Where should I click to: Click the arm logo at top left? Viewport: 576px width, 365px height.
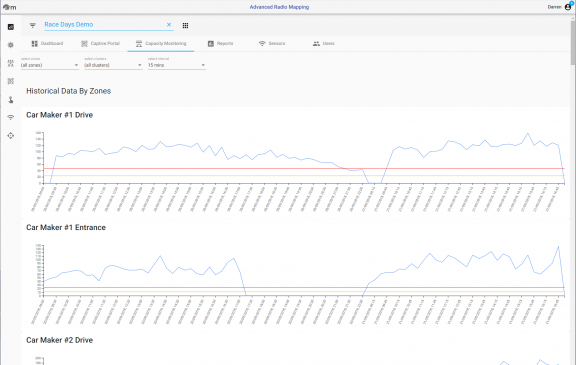10,7
